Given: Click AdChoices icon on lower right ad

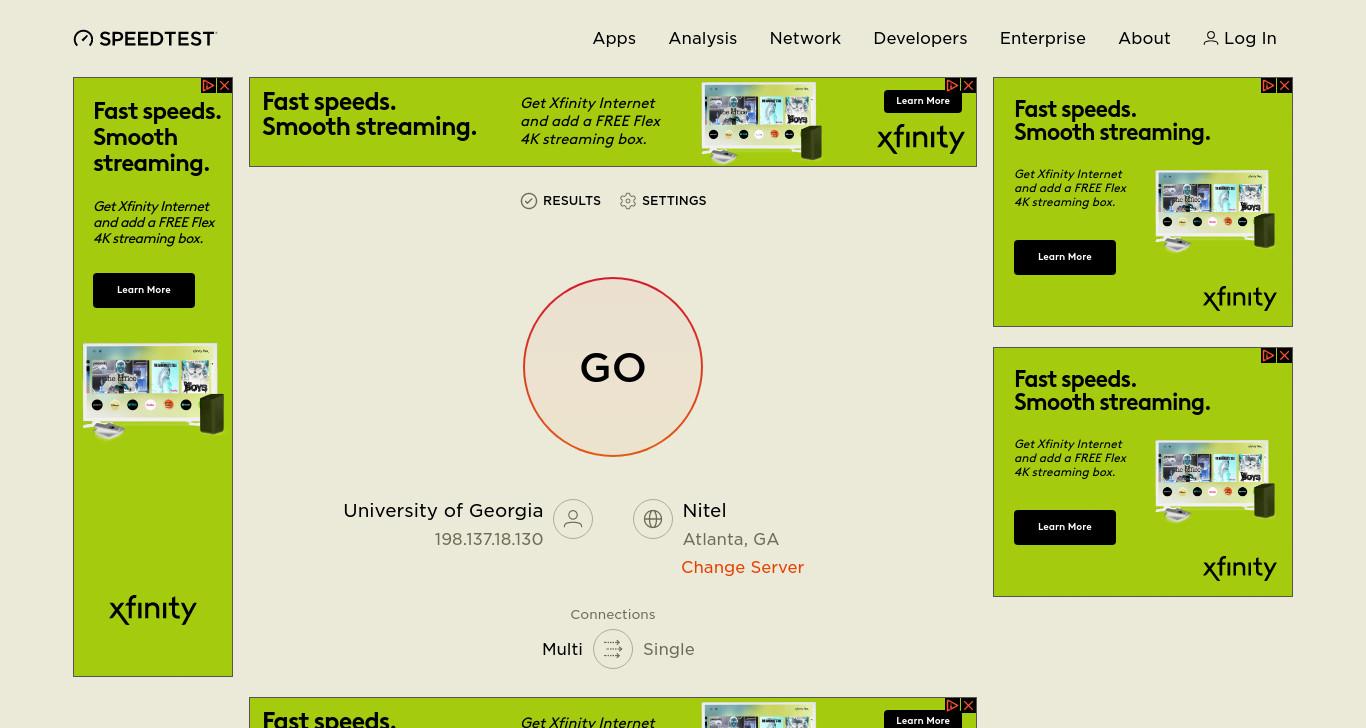Looking at the screenshot, I should (1269, 356).
